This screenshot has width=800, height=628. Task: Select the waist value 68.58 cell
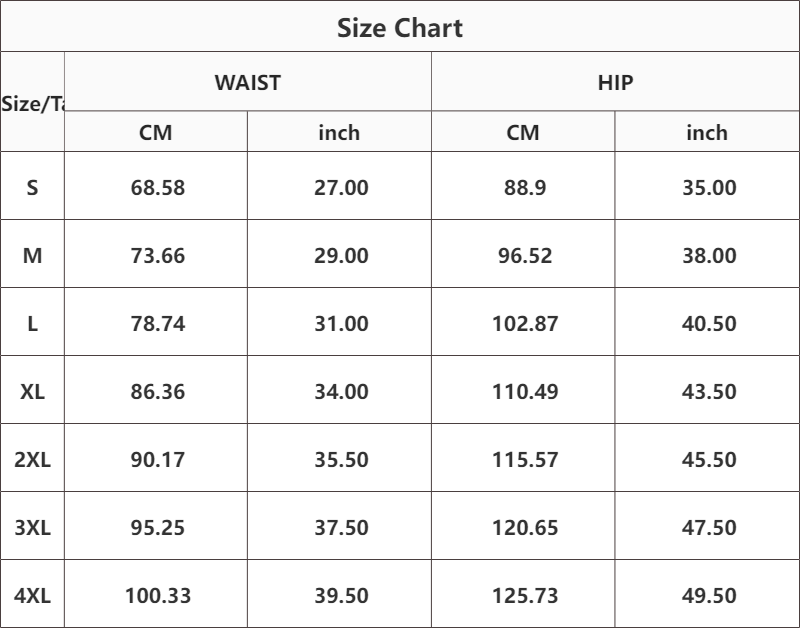[x=156, y=186]
